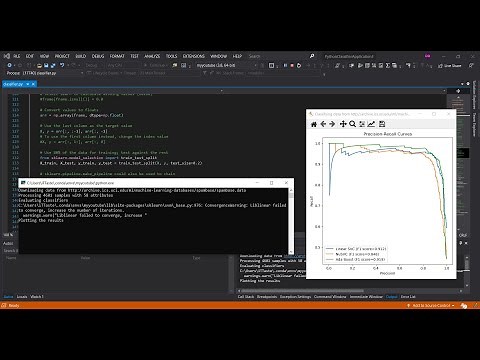Open the EDIT menu
This screenshot has height=360, width=480.
[x=30, y=56]
